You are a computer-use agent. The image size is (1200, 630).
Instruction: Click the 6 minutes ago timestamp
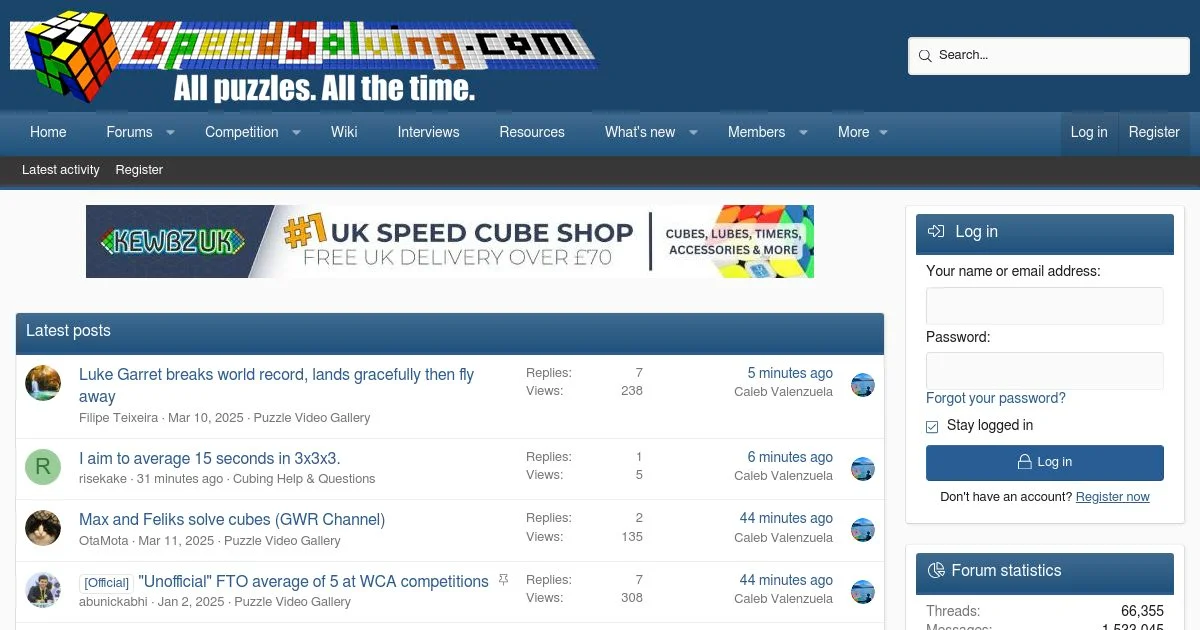790,457
